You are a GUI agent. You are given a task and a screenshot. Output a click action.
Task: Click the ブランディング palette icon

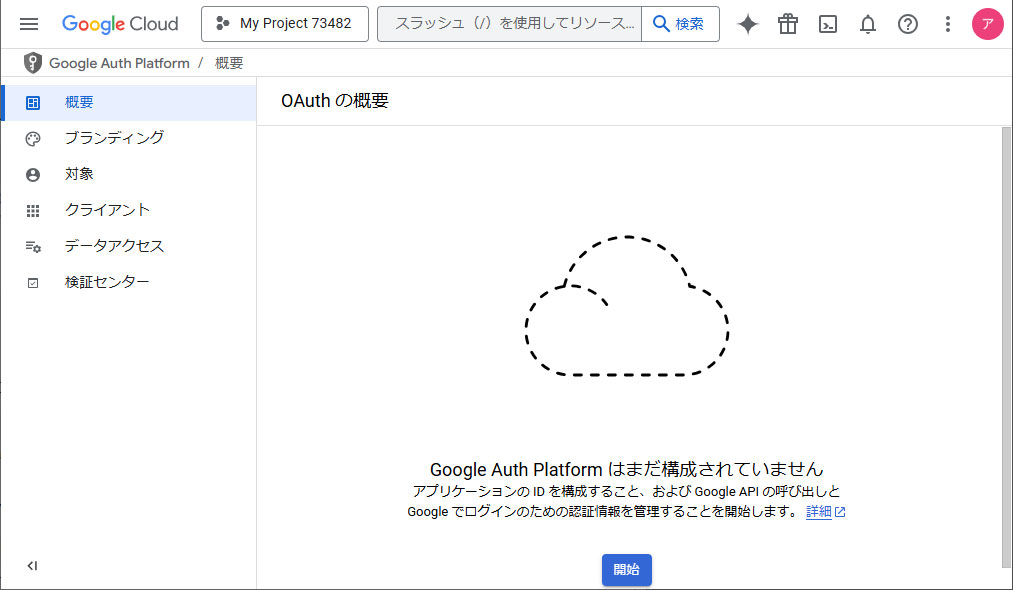[x=33, y=139]
